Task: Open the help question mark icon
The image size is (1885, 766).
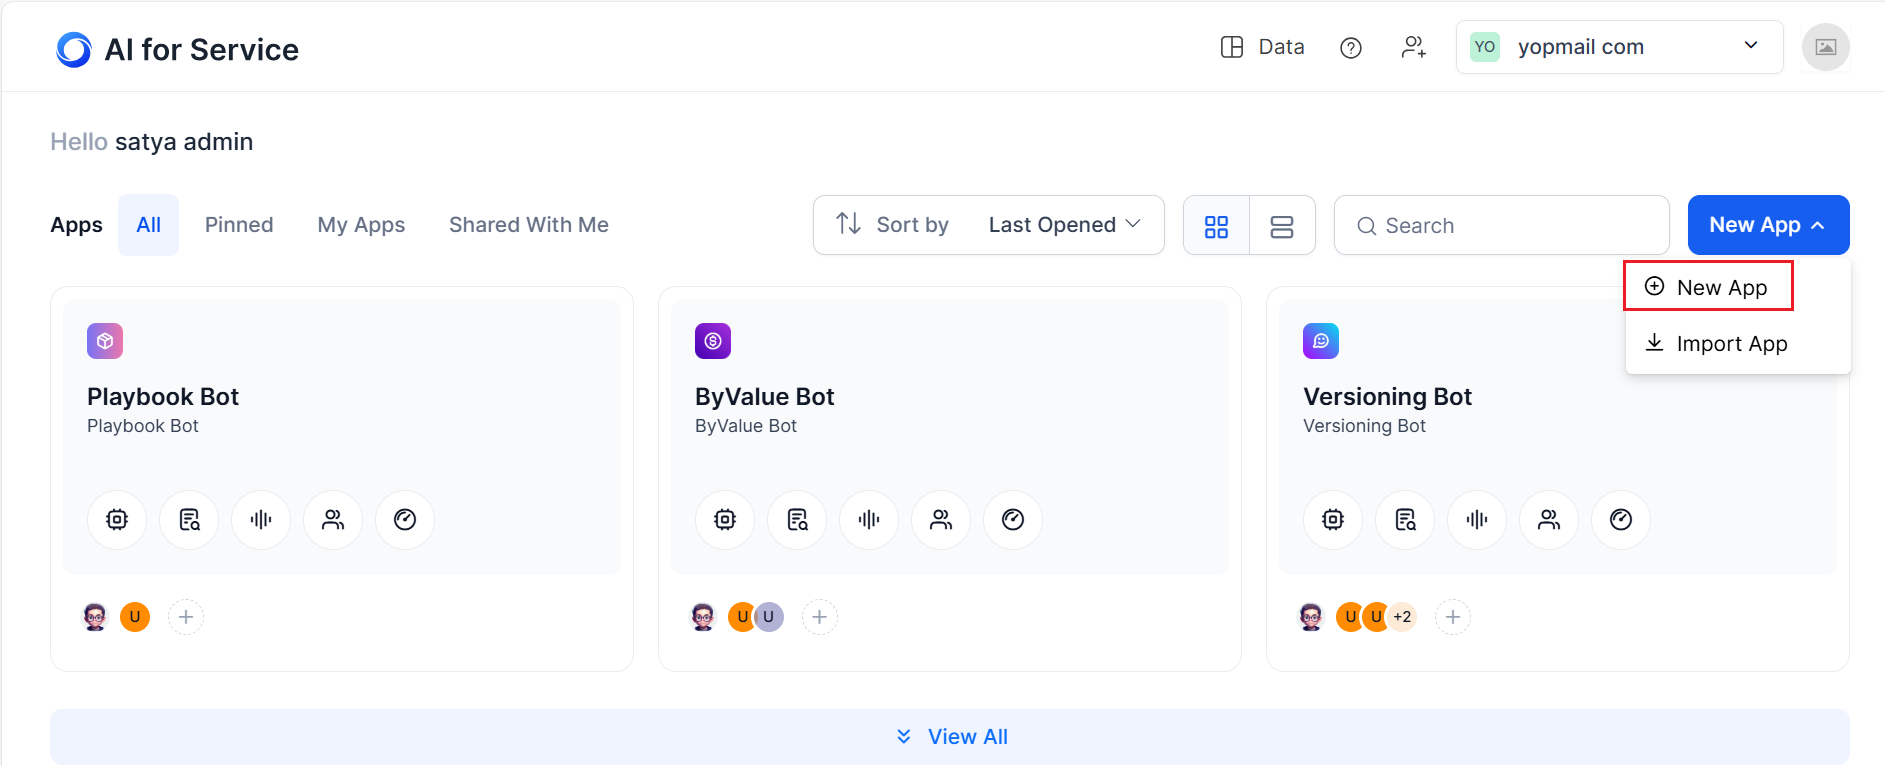Action: coord(1350,48)
